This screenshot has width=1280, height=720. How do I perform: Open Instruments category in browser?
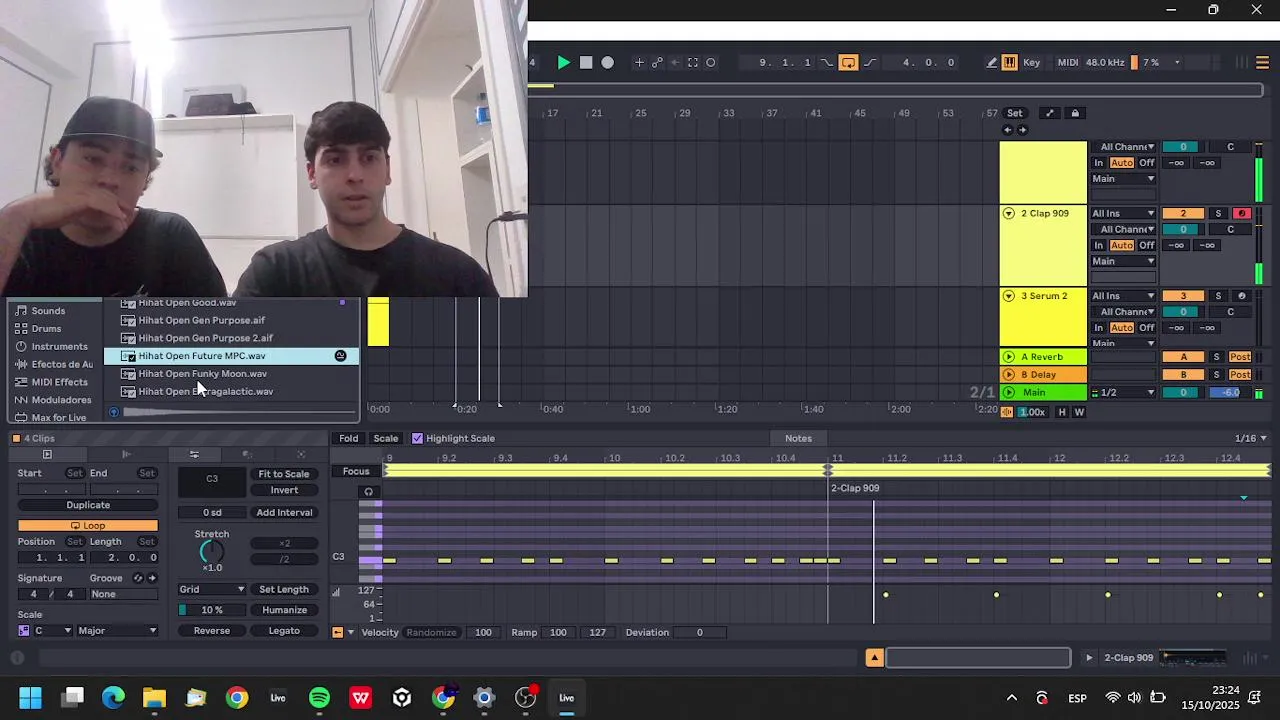(x=59, y=347)
